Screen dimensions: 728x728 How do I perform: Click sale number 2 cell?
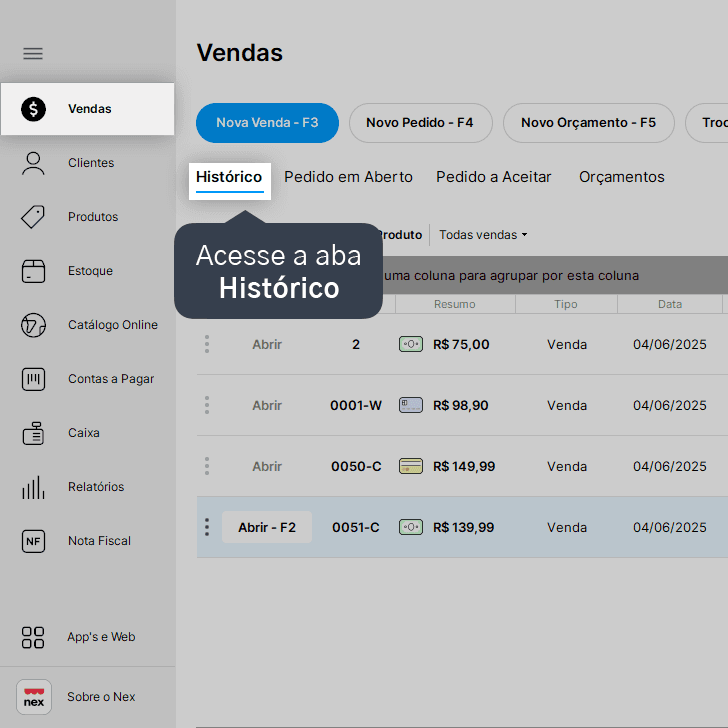[356, 344]
